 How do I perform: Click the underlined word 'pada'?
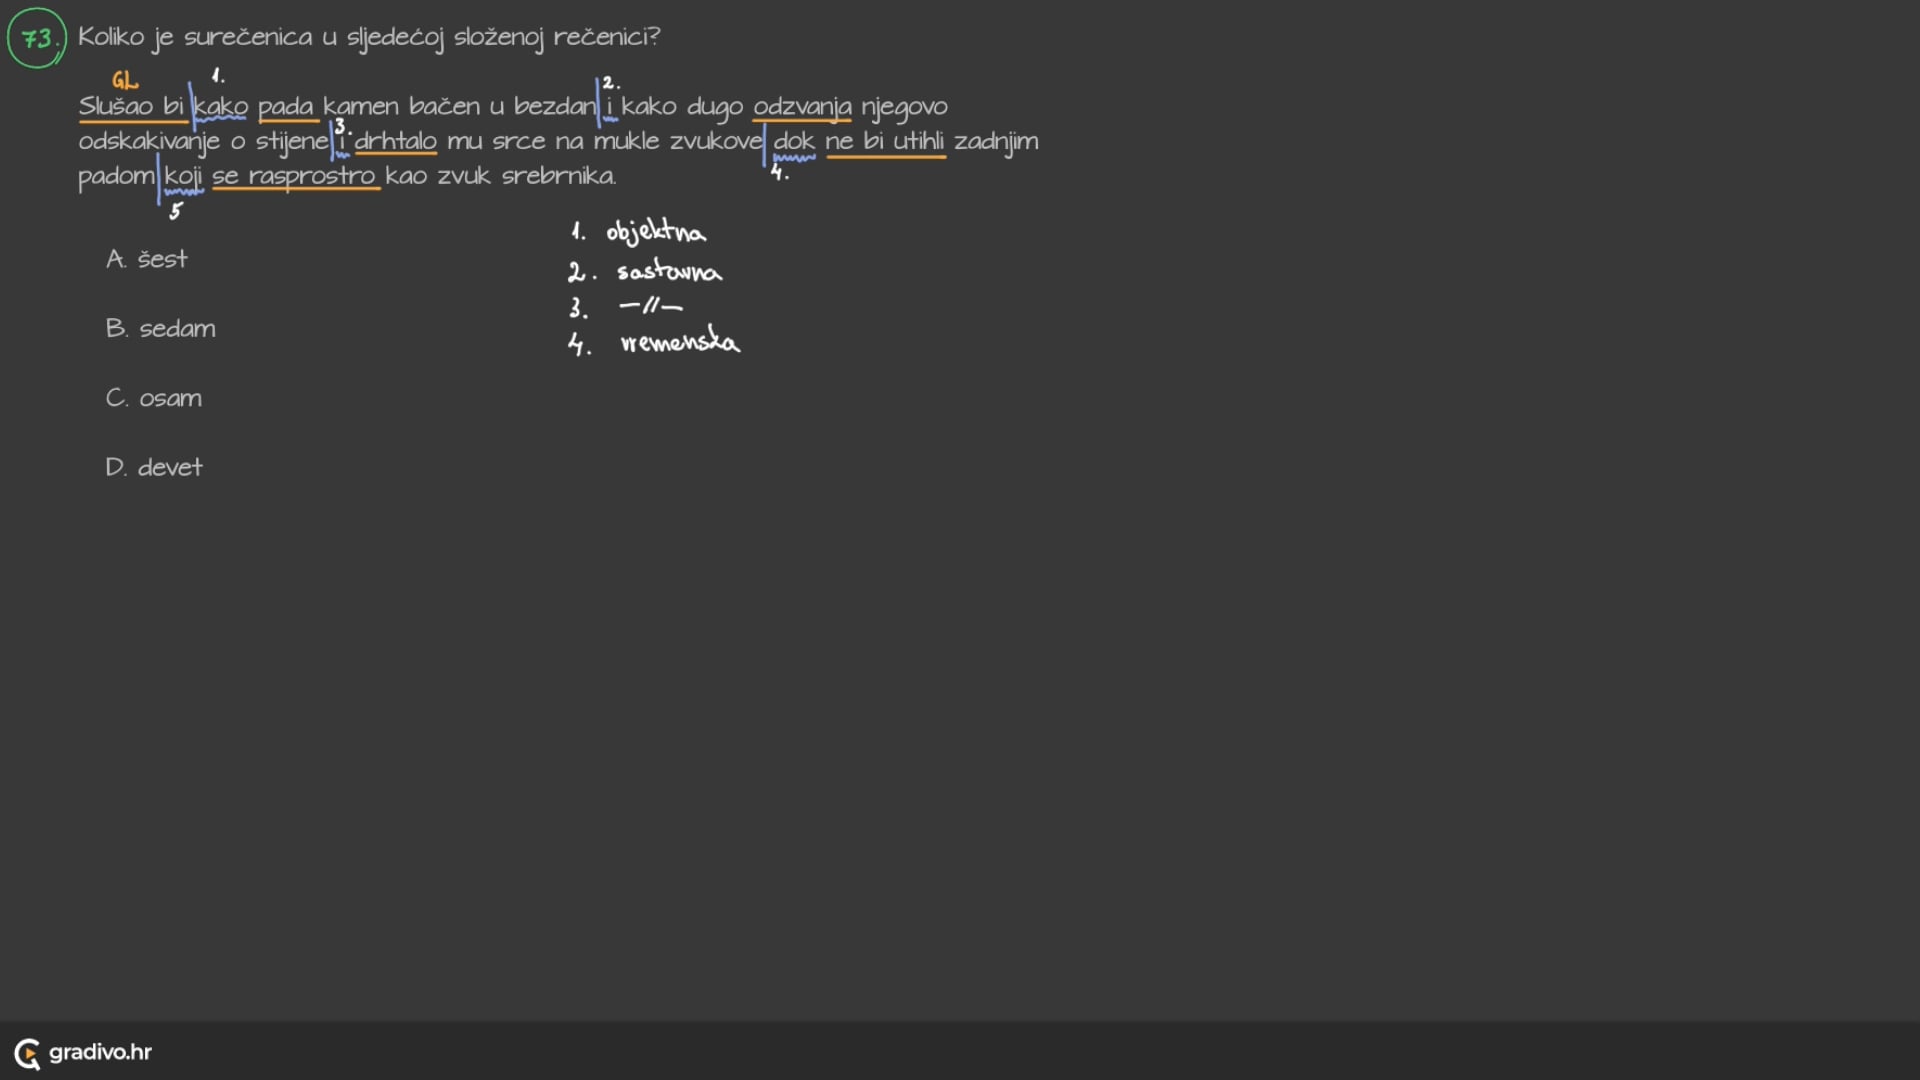tap(286, 107)
